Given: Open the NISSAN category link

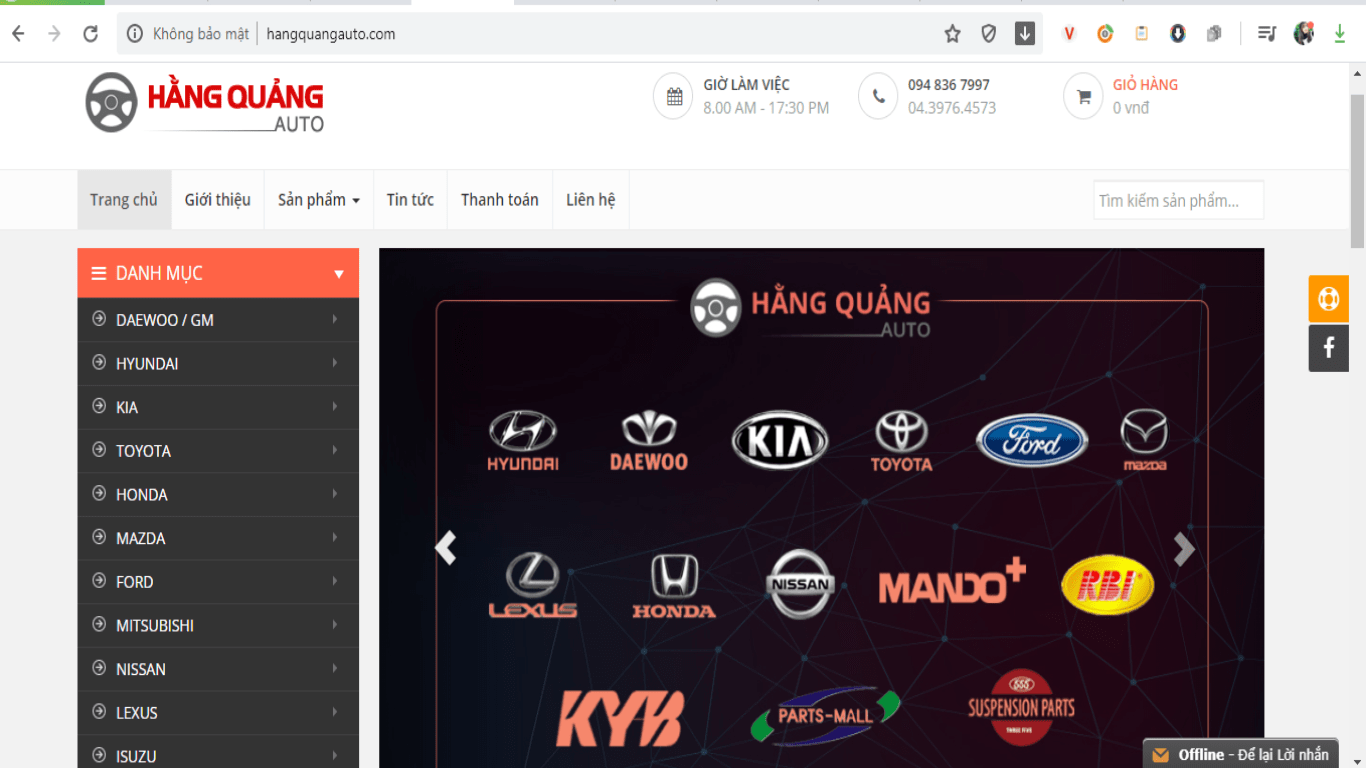Looking at the screenshot, I should [x=218, y=669].
